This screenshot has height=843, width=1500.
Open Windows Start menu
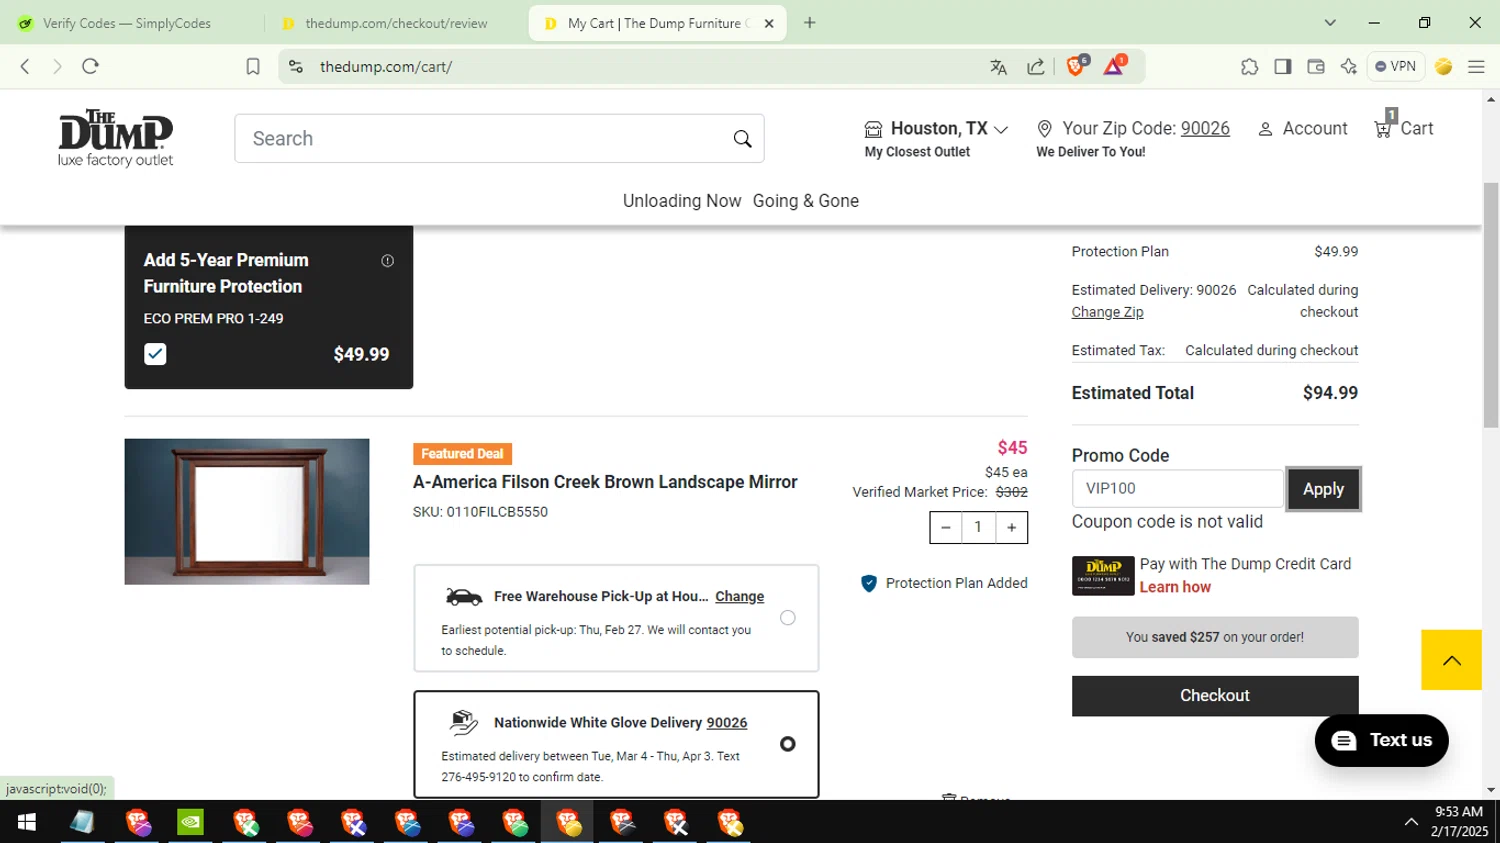[x=27, y=822]
